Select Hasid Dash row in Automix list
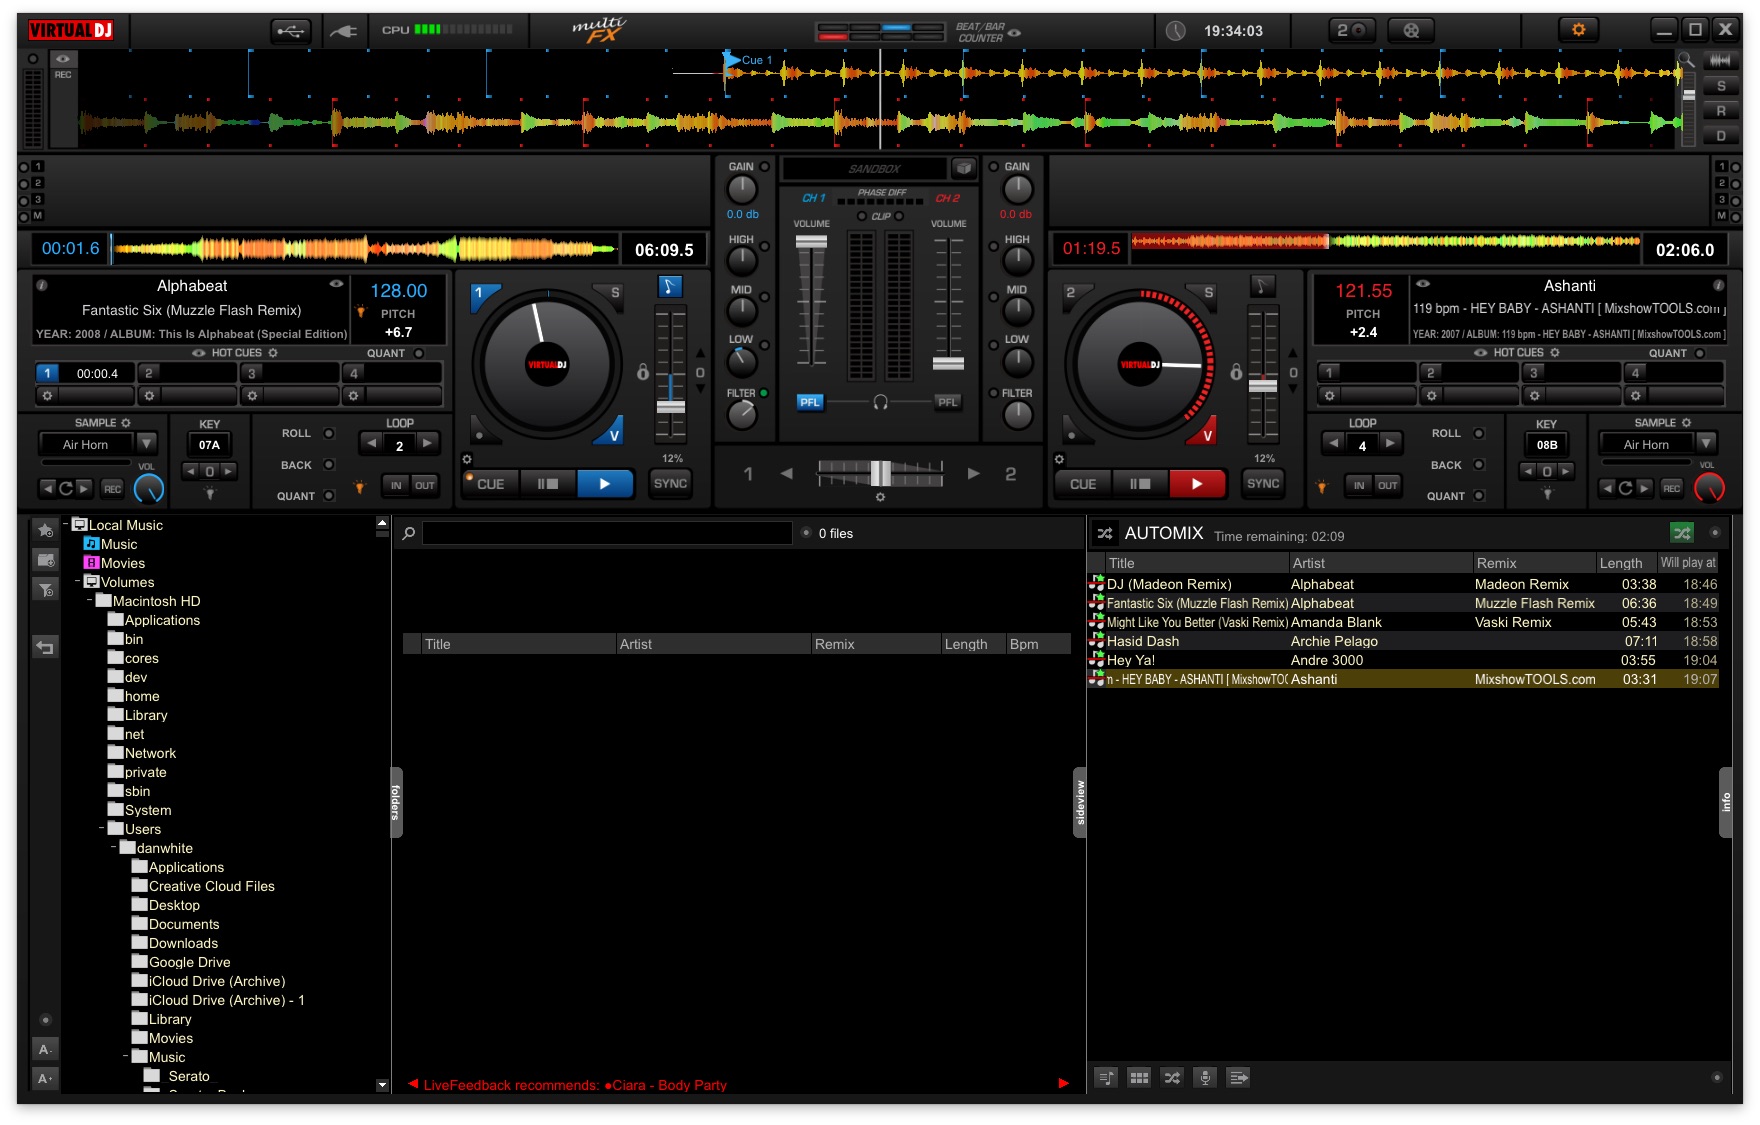 pyautogui.click(x=1403, y=641)
